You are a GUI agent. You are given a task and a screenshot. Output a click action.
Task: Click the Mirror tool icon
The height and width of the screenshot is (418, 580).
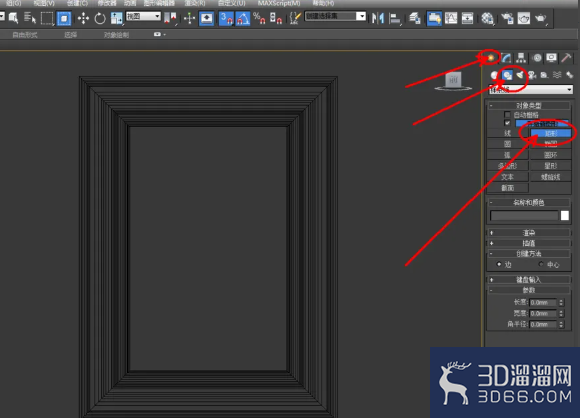[378, 18]
